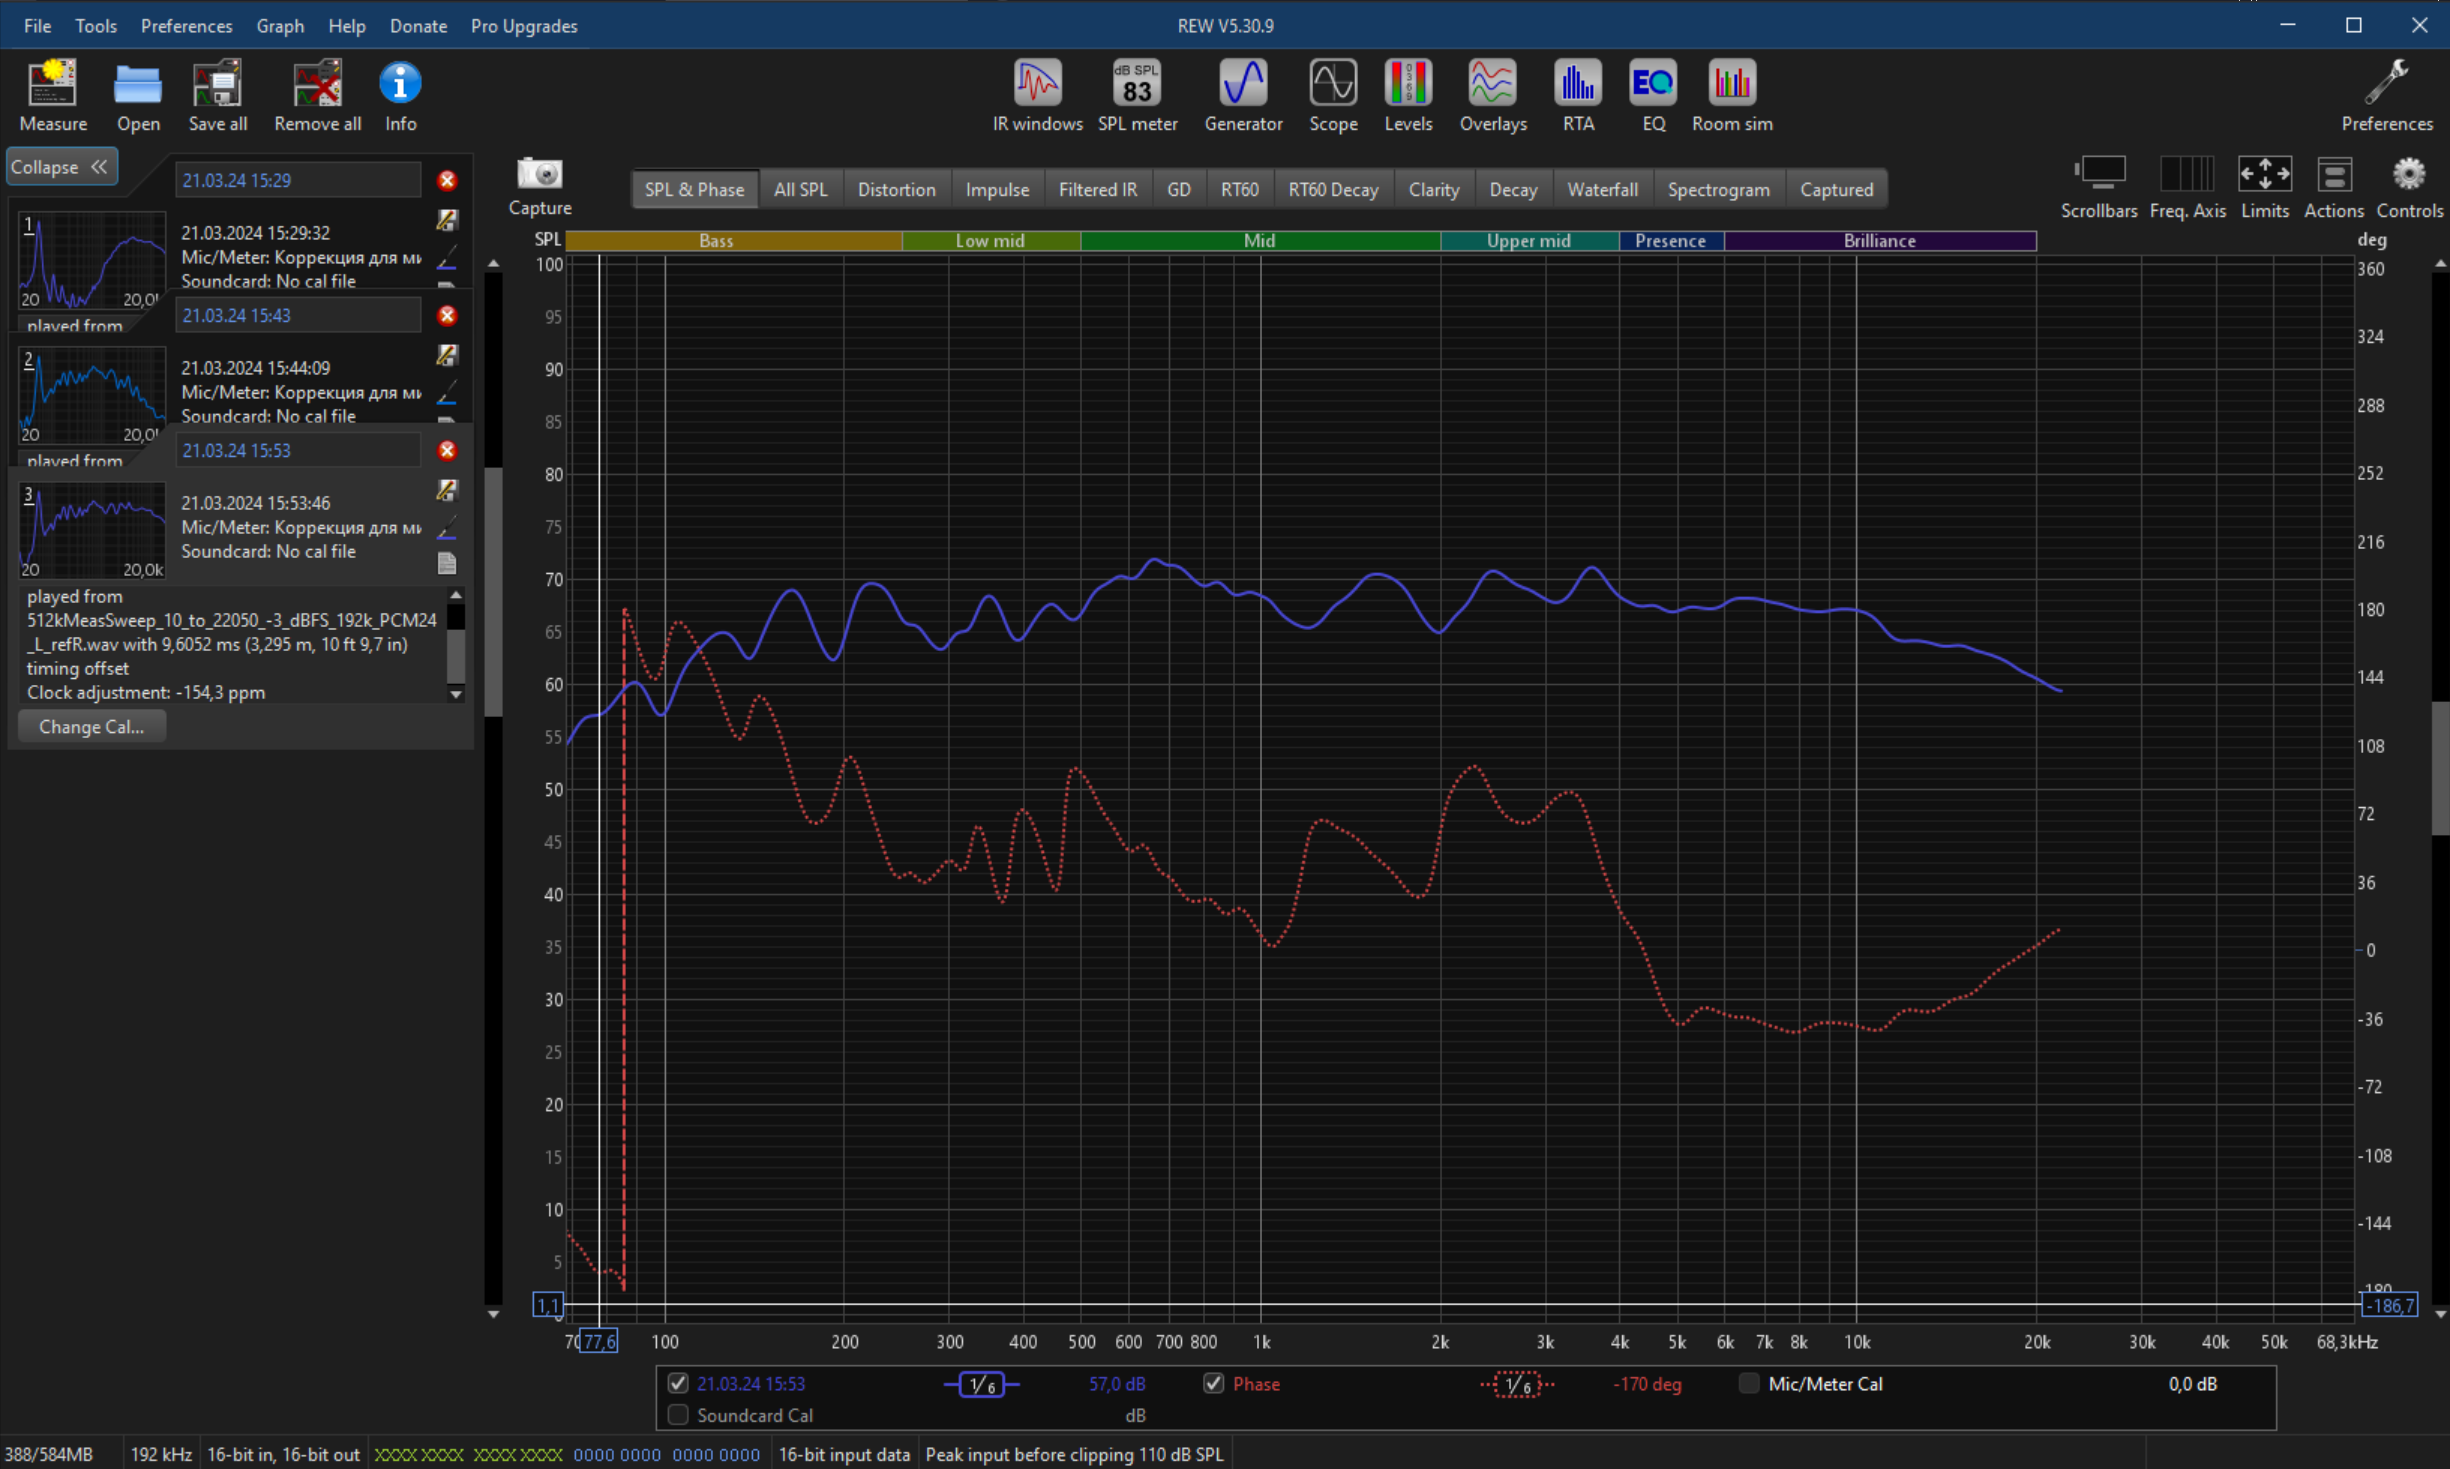Toggle graph Scrollbars
The height and width of the screenshot is (1469, 2450).
pos(2099,187)
